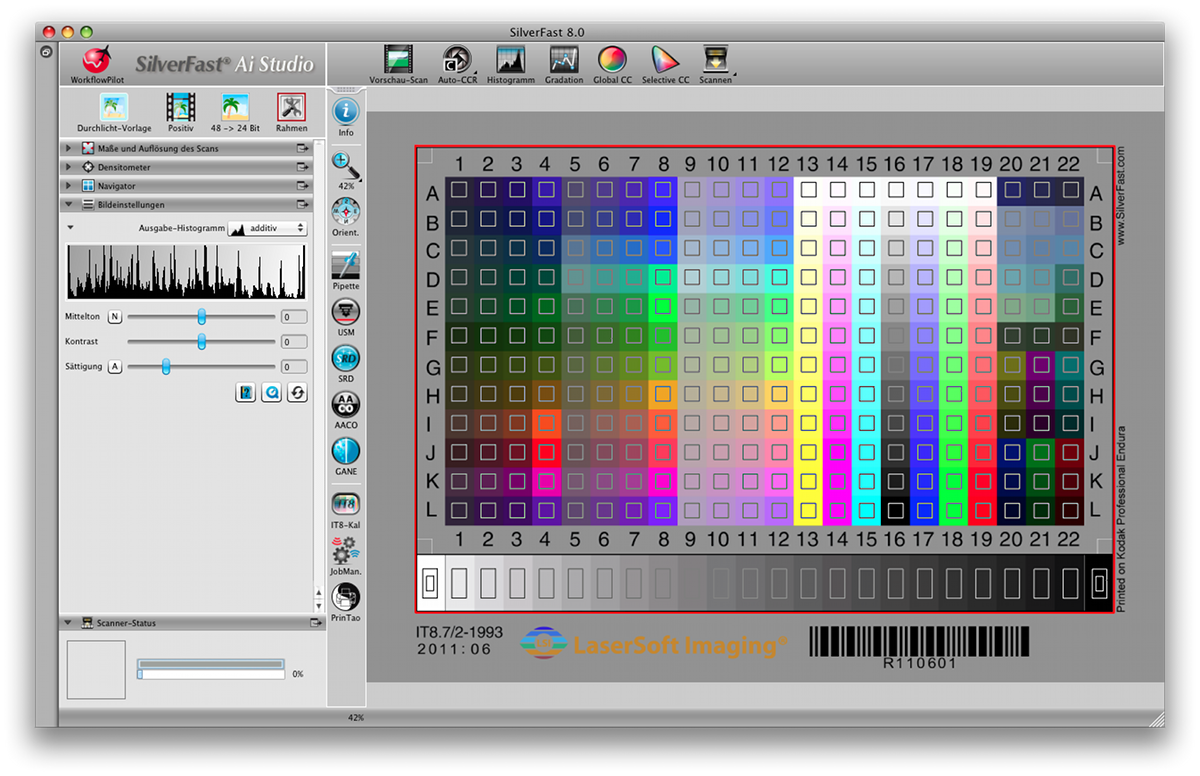Open the SRD dust removal tool
Viewport: 1200px width, 776px height.
pyautogui.click(x=346, y=359)
